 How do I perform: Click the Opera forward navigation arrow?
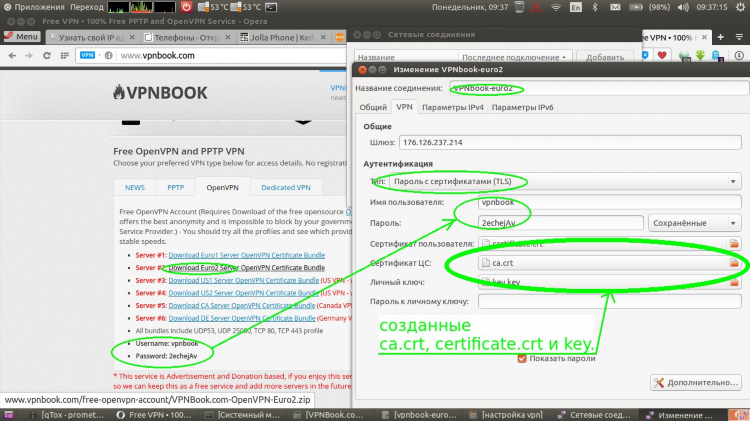click(x=29, y=55)
